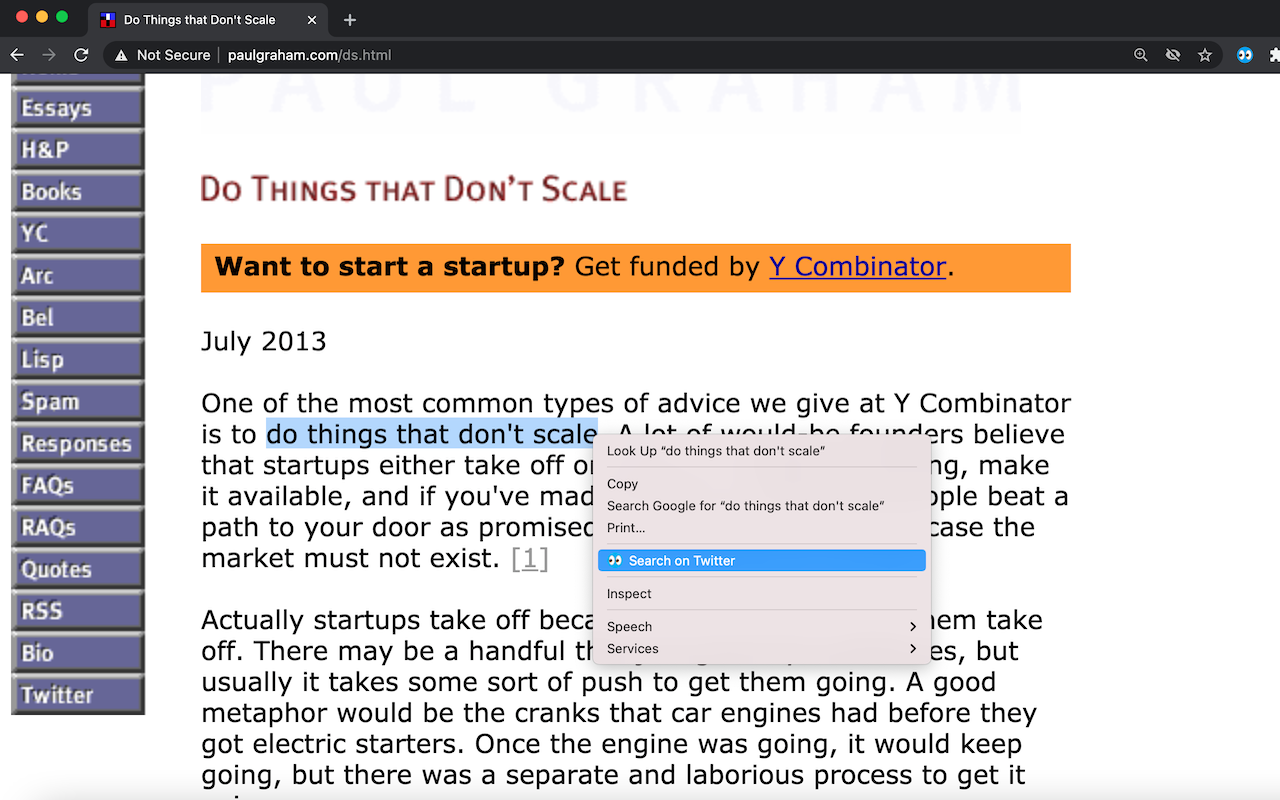
Task: Click the browser back arrow
Action: point(17,55)
